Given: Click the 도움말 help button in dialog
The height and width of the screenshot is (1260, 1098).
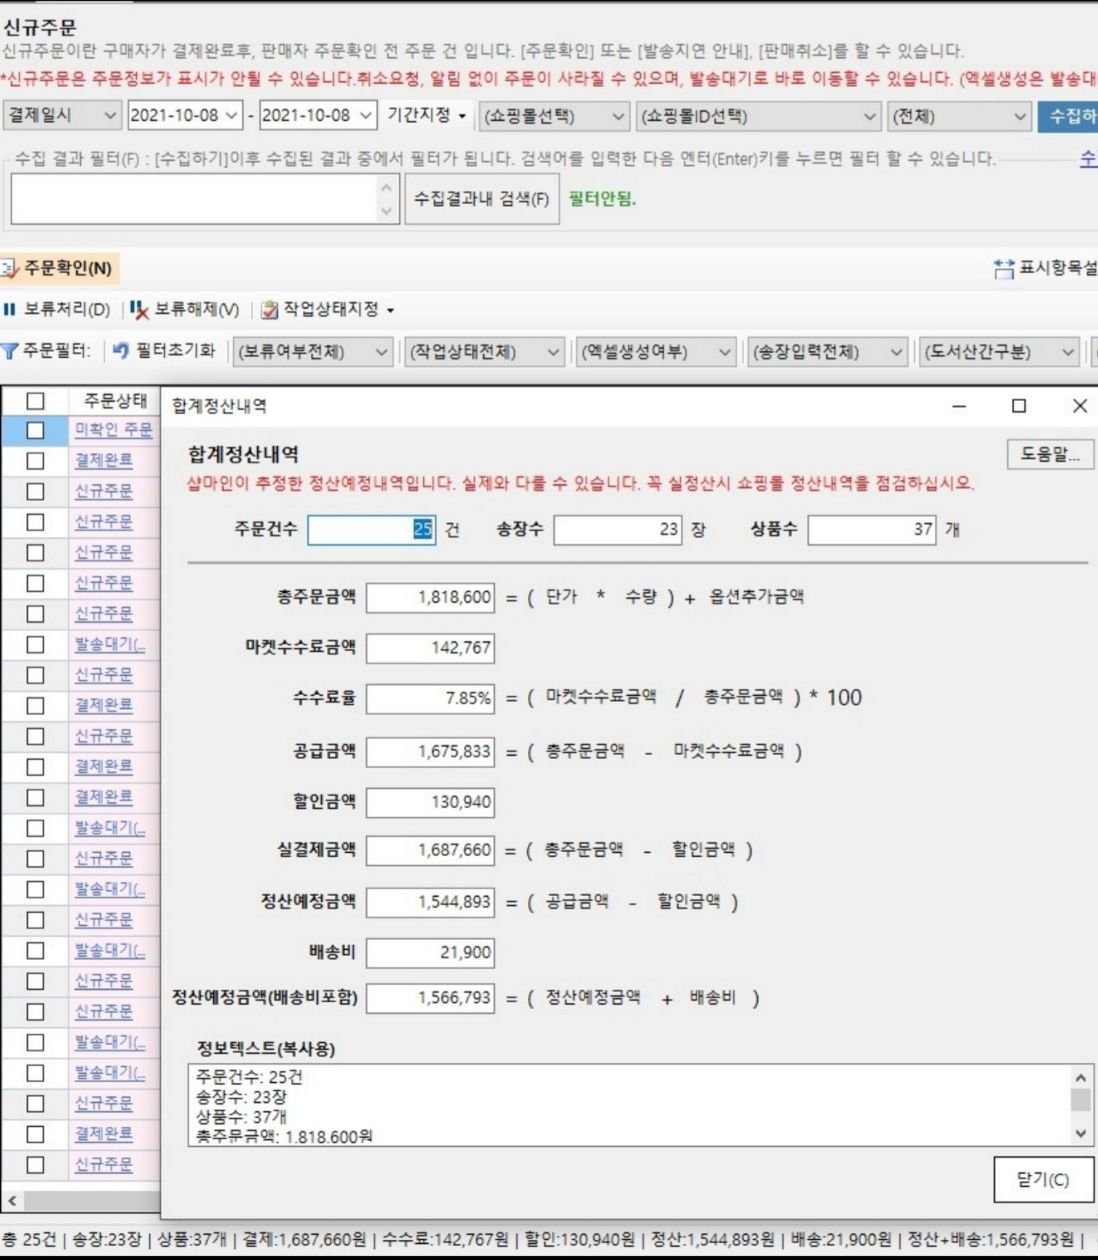Looking at the screenshot, I should 1050,454.
